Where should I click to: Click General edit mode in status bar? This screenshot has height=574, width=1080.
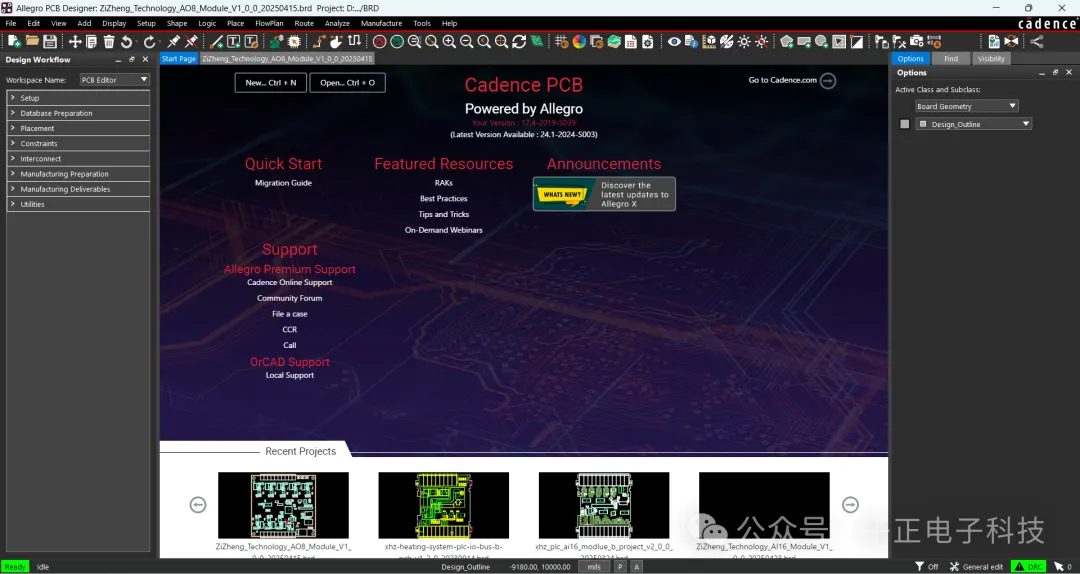point(977,566)
